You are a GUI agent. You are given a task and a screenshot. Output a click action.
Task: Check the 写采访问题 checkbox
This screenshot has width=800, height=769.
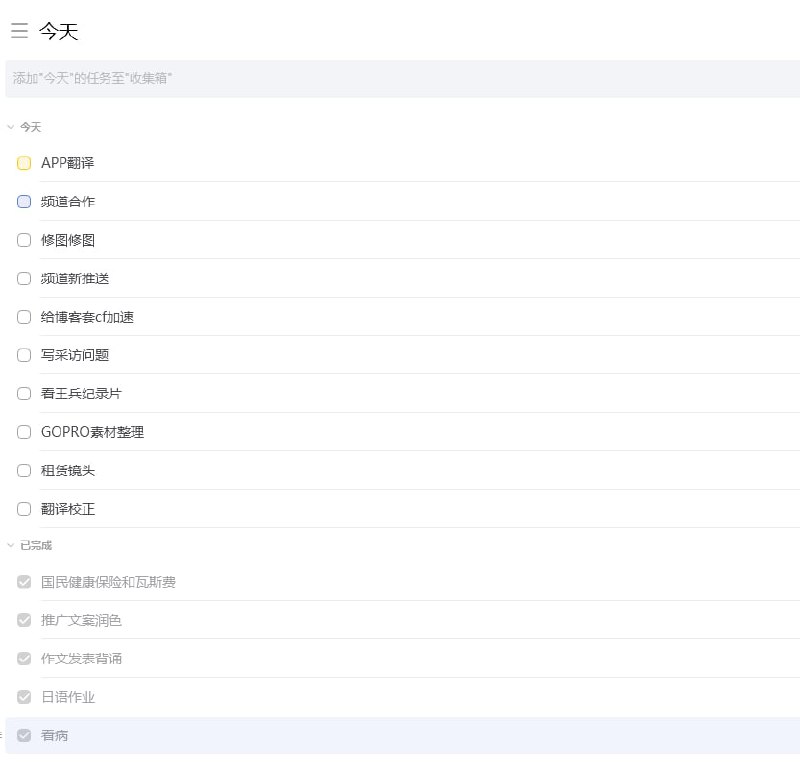pos(24,355)
